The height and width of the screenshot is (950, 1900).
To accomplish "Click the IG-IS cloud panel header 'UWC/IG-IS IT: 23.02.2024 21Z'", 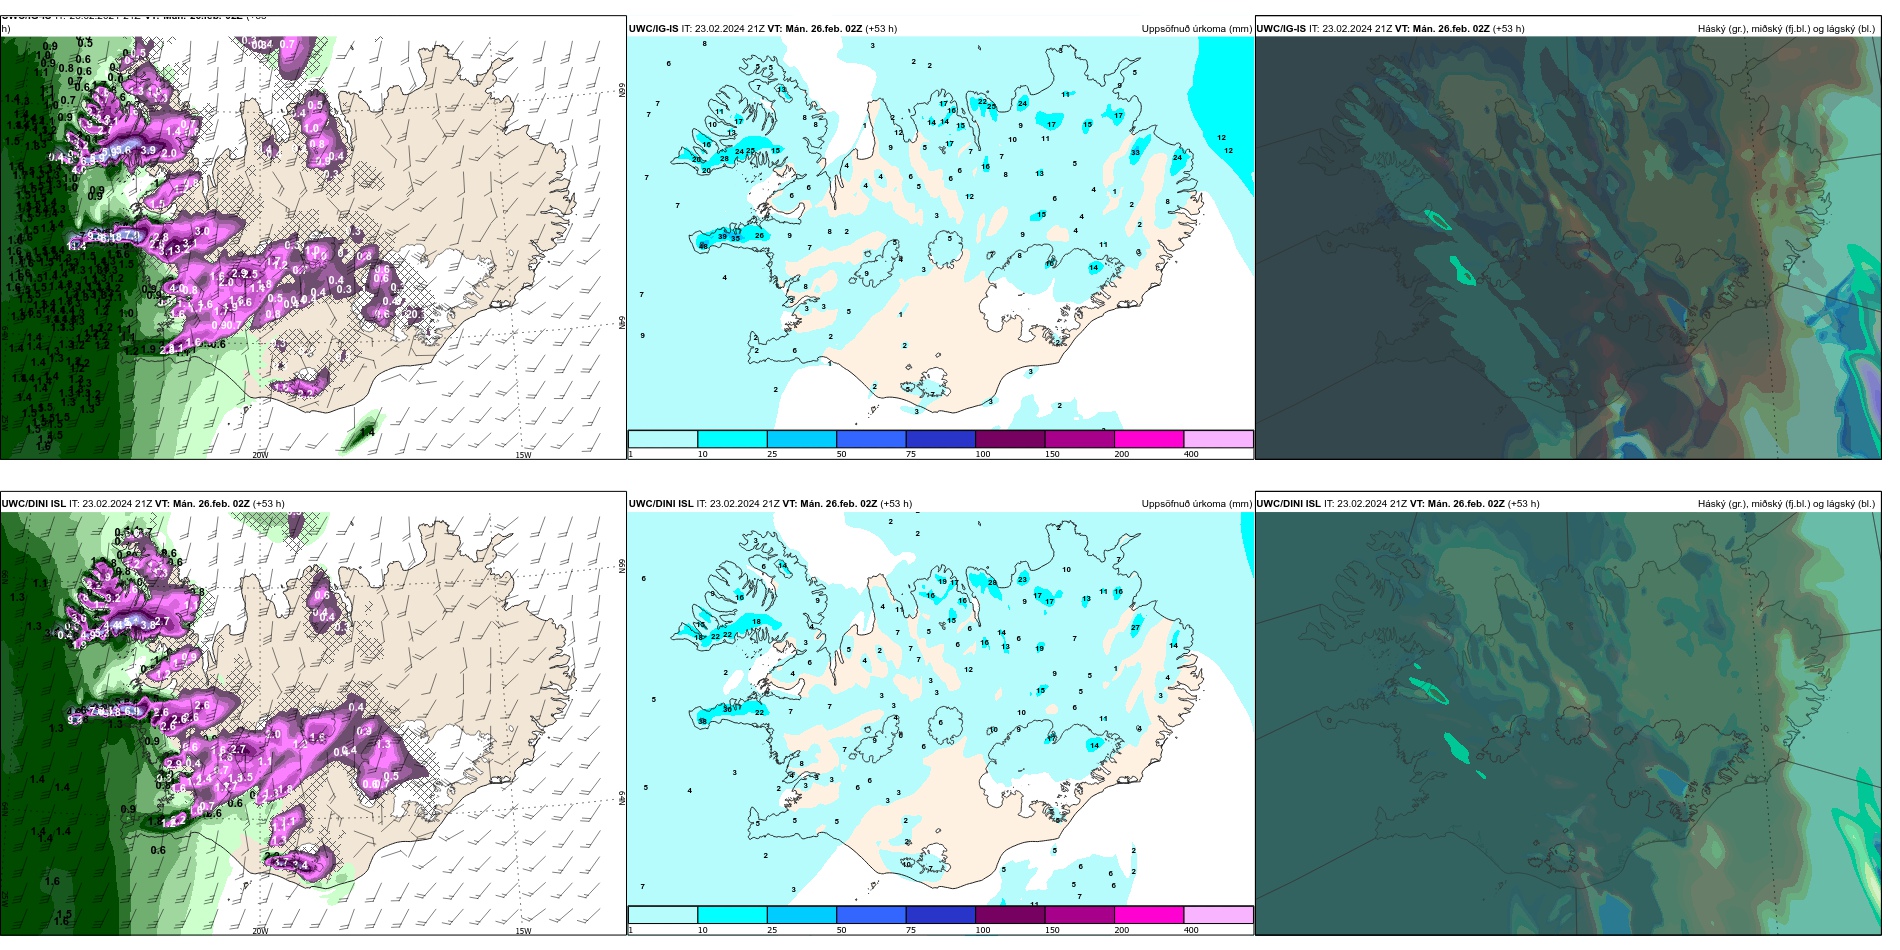I will click(1324, 29).
